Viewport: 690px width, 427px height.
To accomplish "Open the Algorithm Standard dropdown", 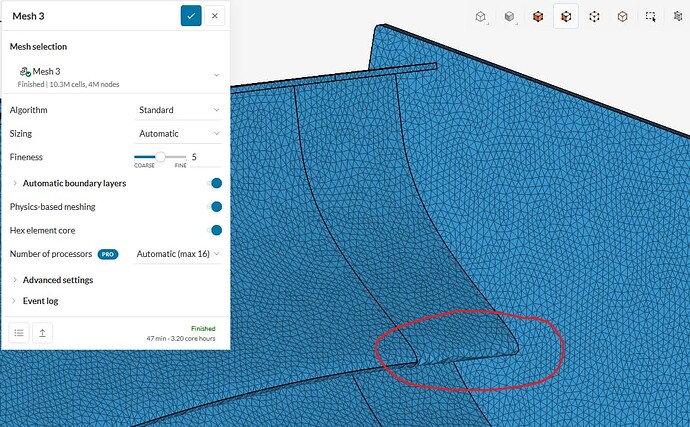I will pyautogui.click(x=178, y=110).
